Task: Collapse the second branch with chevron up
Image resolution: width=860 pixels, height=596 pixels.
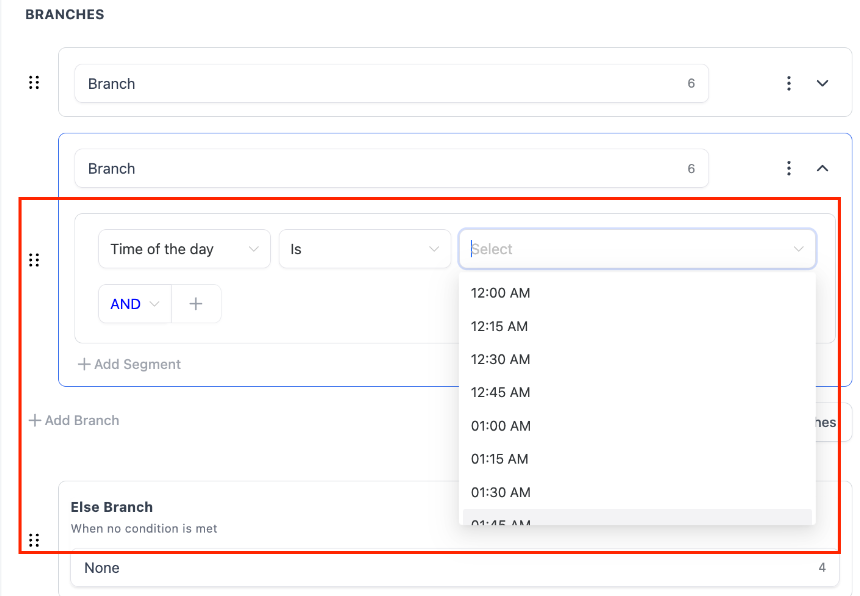Action: coord(823,168)
